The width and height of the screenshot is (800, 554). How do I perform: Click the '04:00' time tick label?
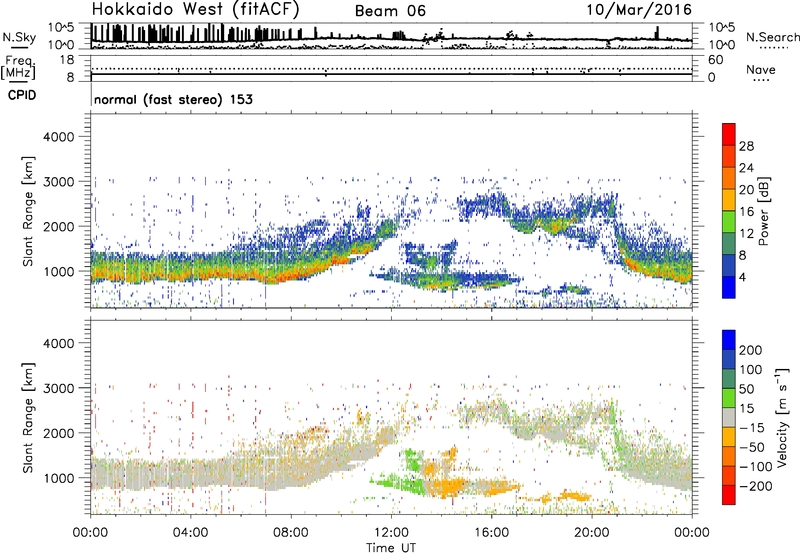tap(190, 533)
